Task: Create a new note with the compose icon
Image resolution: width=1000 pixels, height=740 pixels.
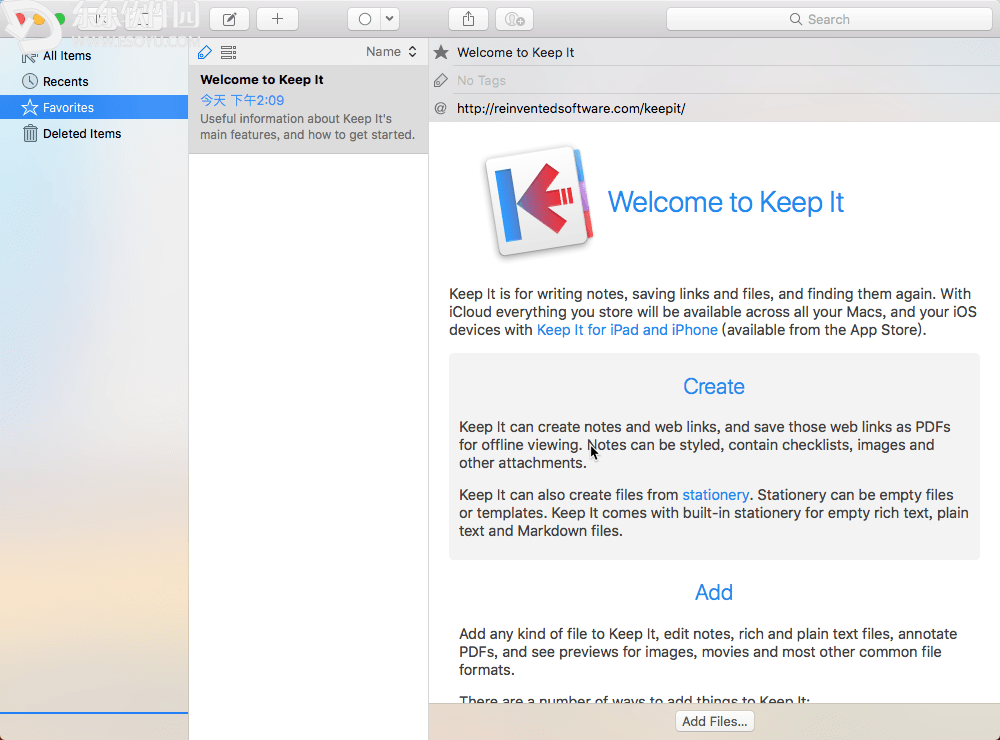Action: [x=230, y=19]
